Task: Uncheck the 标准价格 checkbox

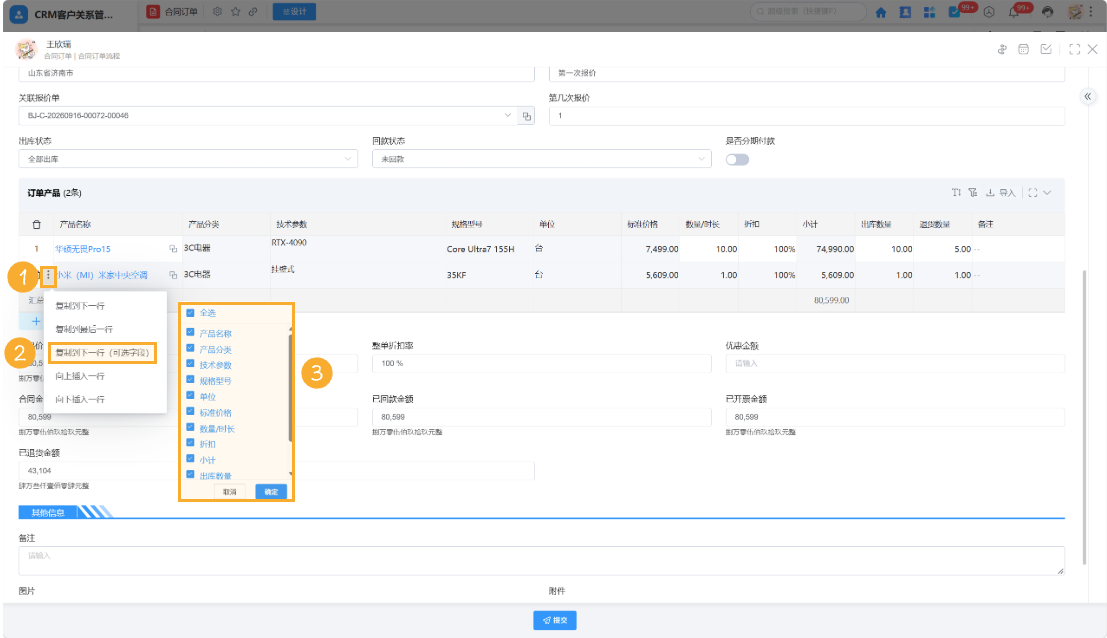Action: point(190,411)
